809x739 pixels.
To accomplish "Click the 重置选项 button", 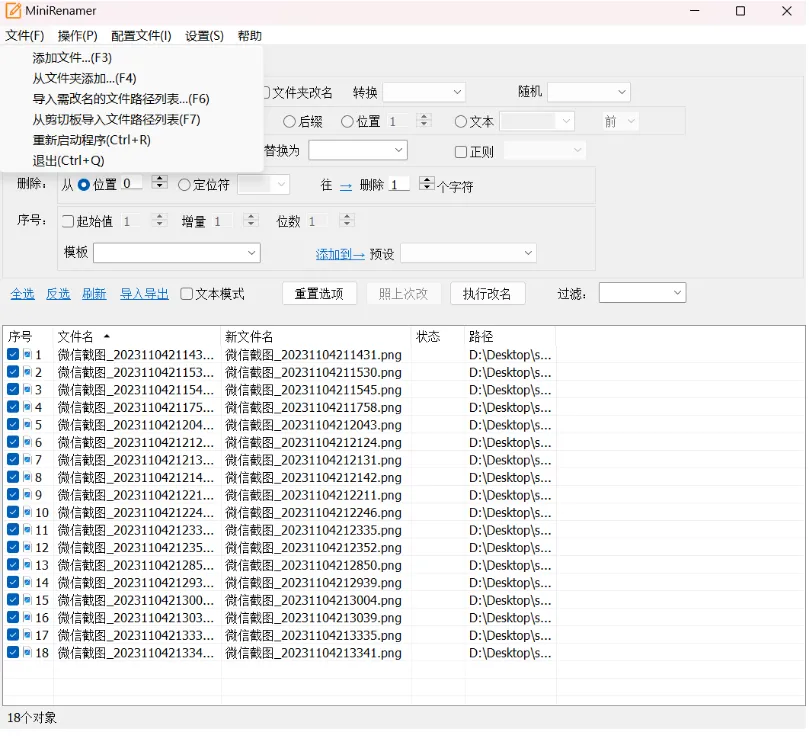I will point(319,294).
